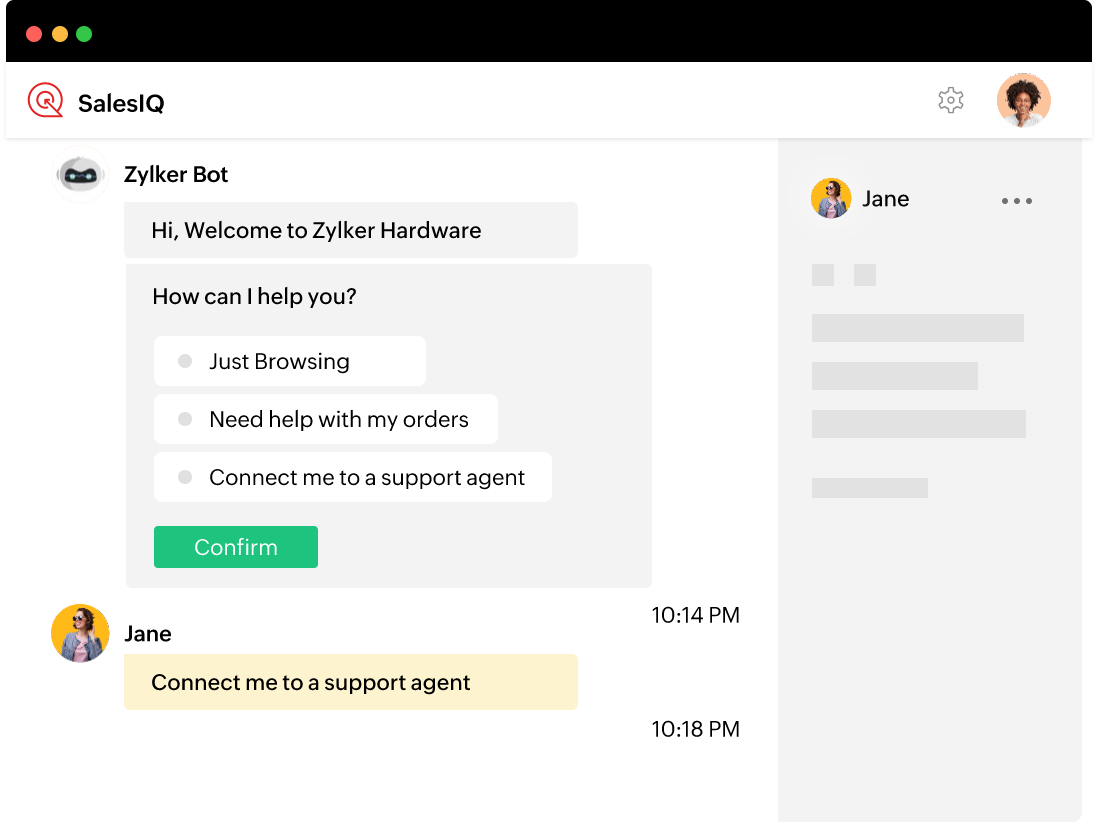This screenshot has height=832, width=1098.
Task: Click Jane's avatar beside her chat message
Action: click(x=81, y=633)
